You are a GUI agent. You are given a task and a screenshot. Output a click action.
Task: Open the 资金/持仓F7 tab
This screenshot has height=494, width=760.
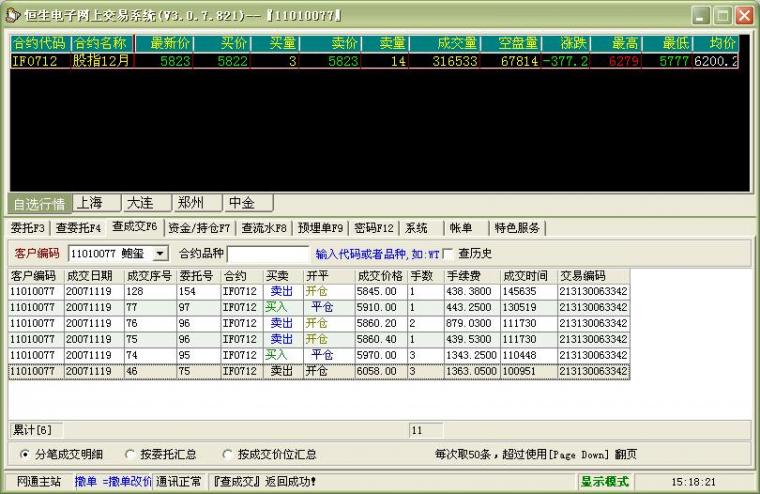click(x=199, y=228)
